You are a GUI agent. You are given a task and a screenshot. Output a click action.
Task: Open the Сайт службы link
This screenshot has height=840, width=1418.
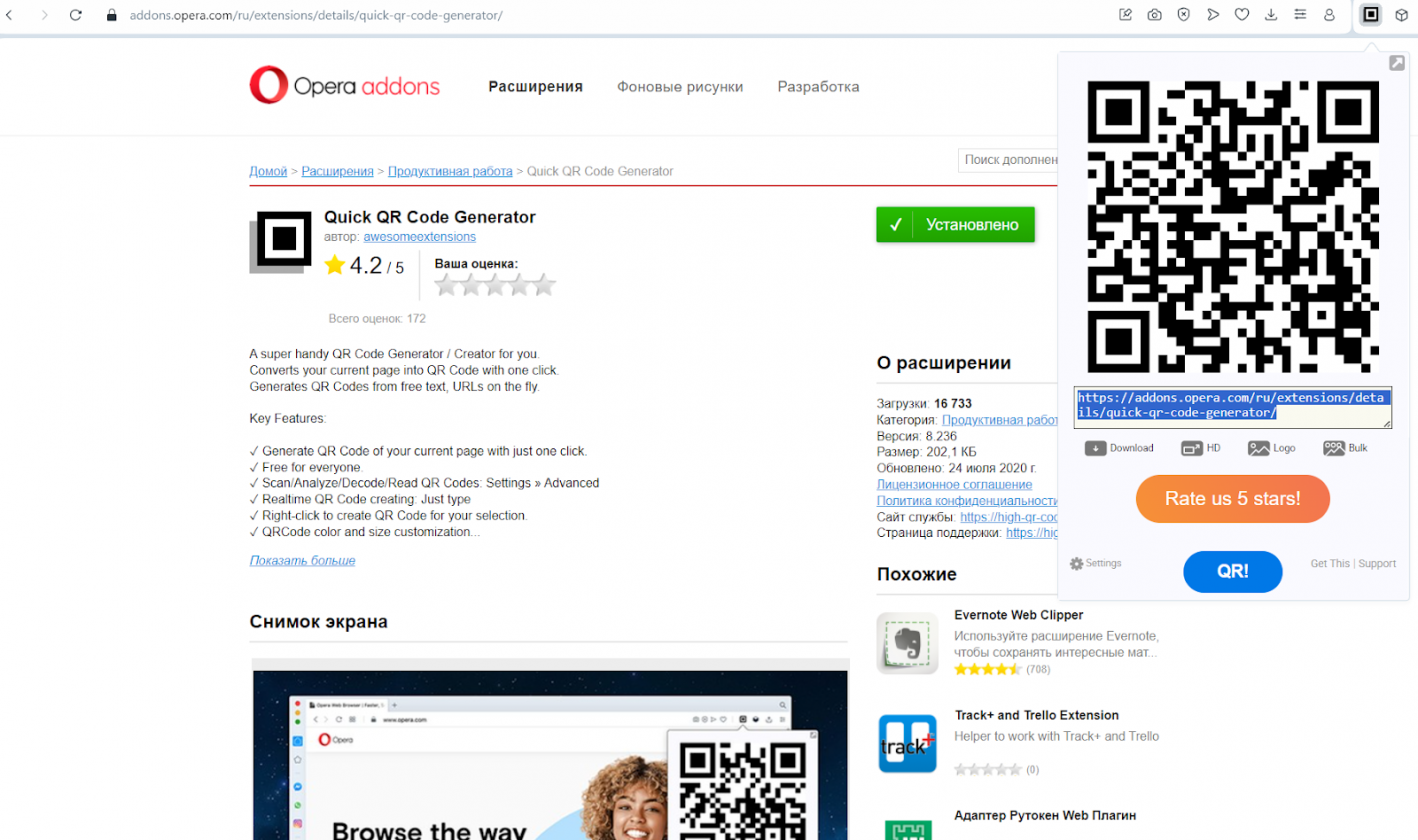coord(1009,517)
